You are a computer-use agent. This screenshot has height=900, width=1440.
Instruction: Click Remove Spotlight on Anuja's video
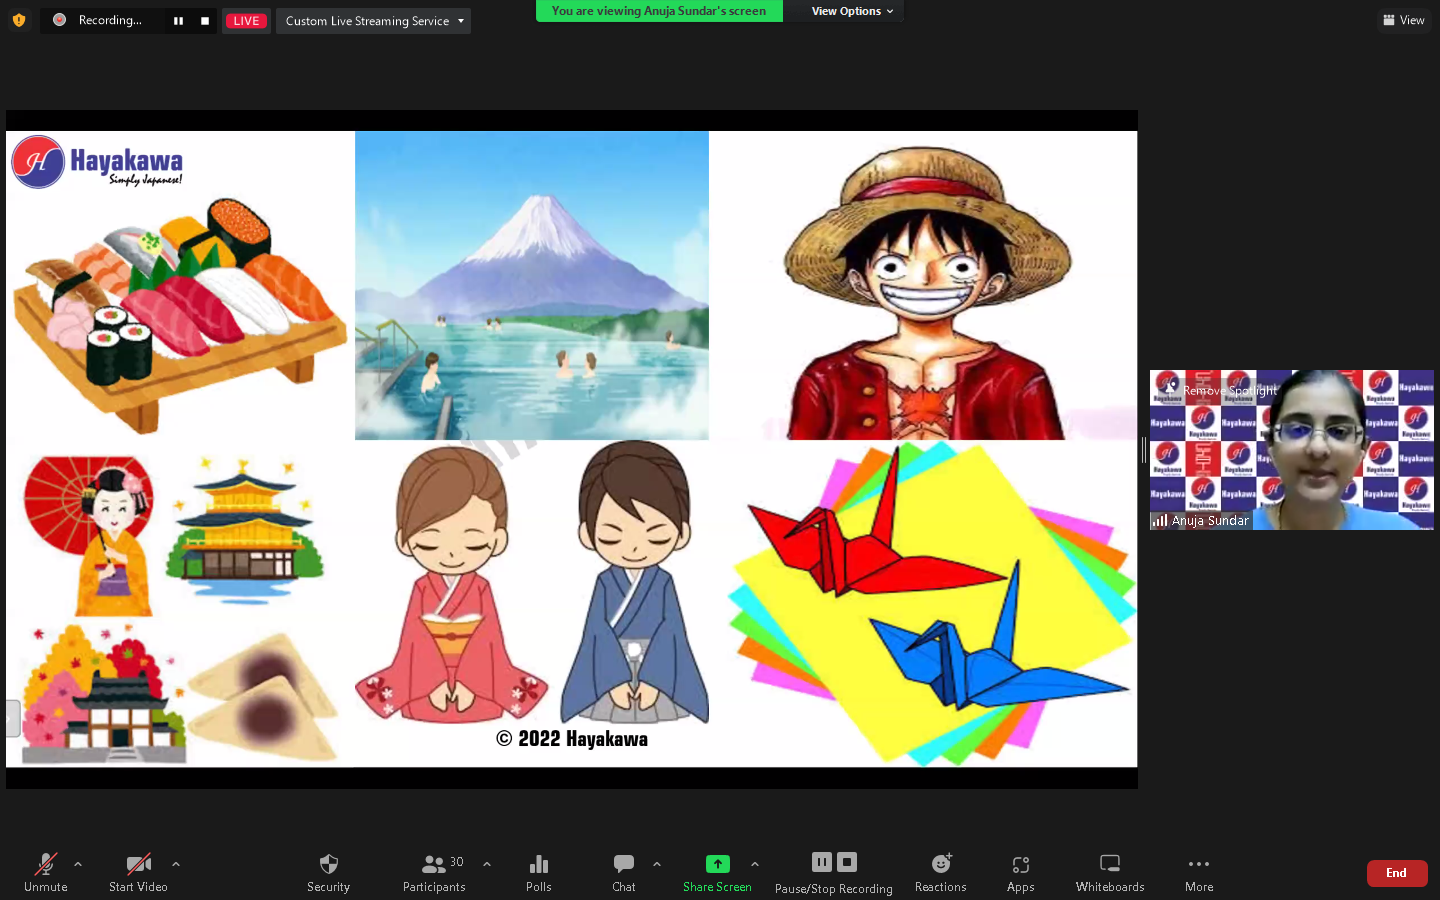point(1220,390)
